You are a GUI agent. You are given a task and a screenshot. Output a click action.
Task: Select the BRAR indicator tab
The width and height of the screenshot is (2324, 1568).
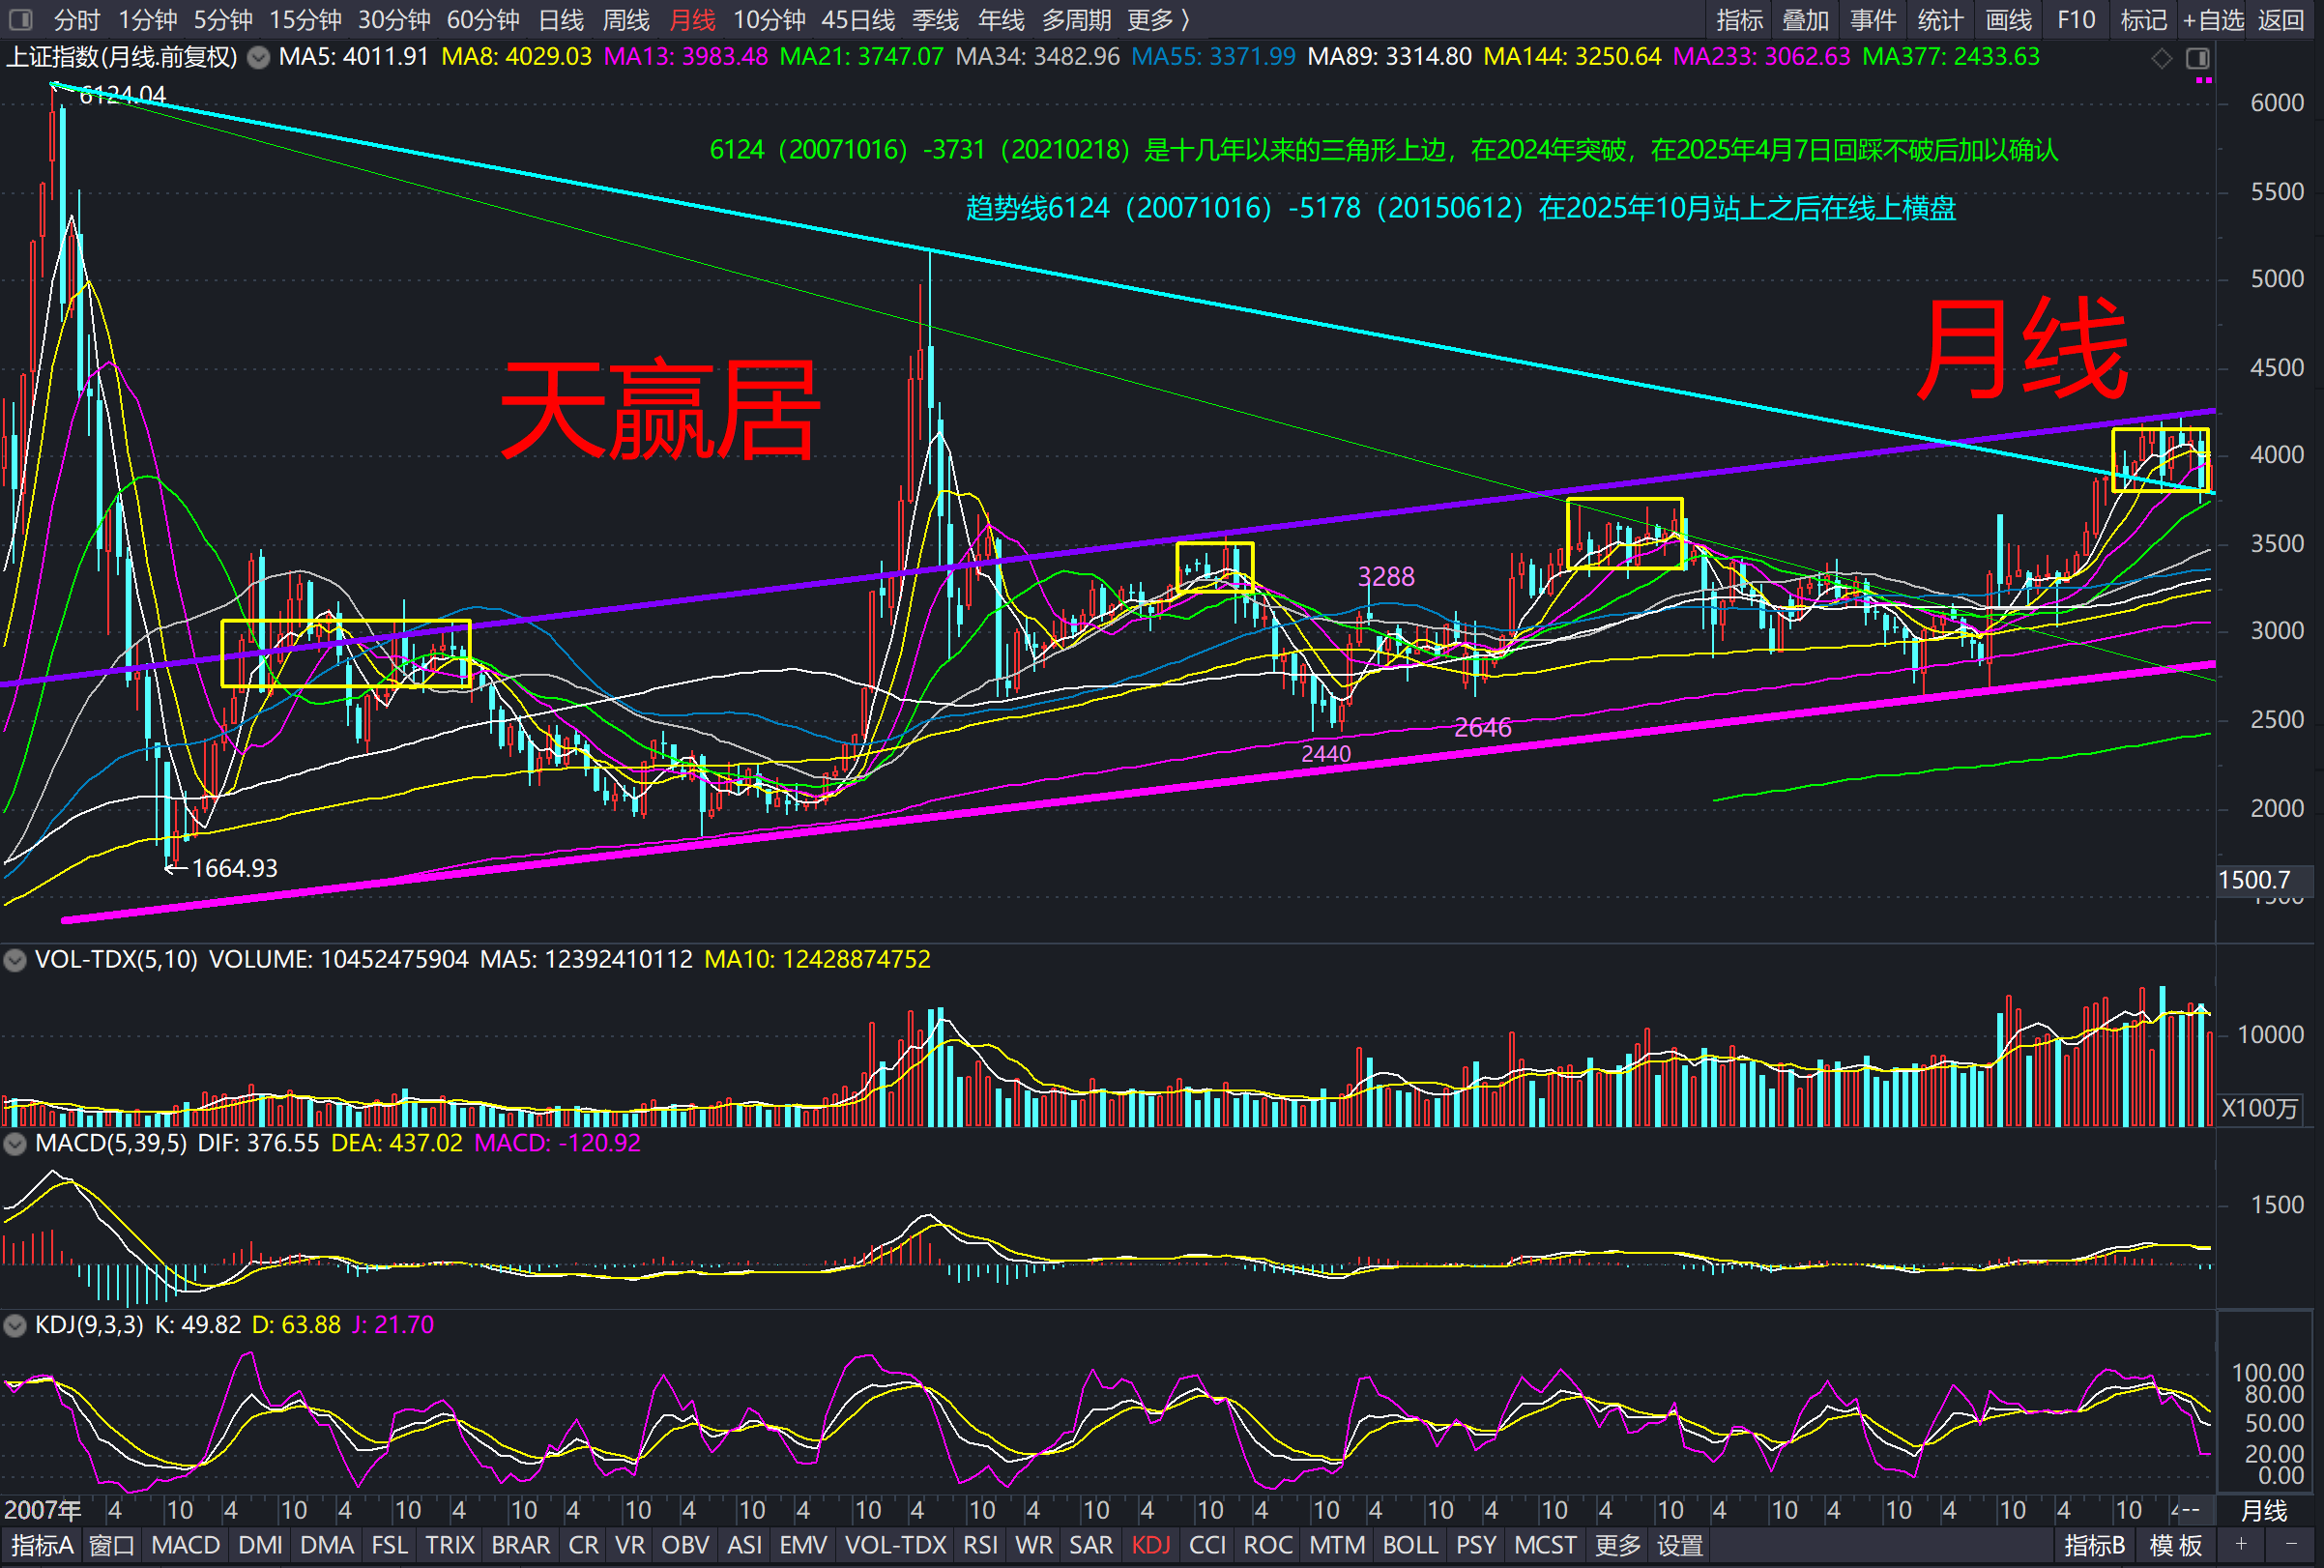click(520, 1545)
